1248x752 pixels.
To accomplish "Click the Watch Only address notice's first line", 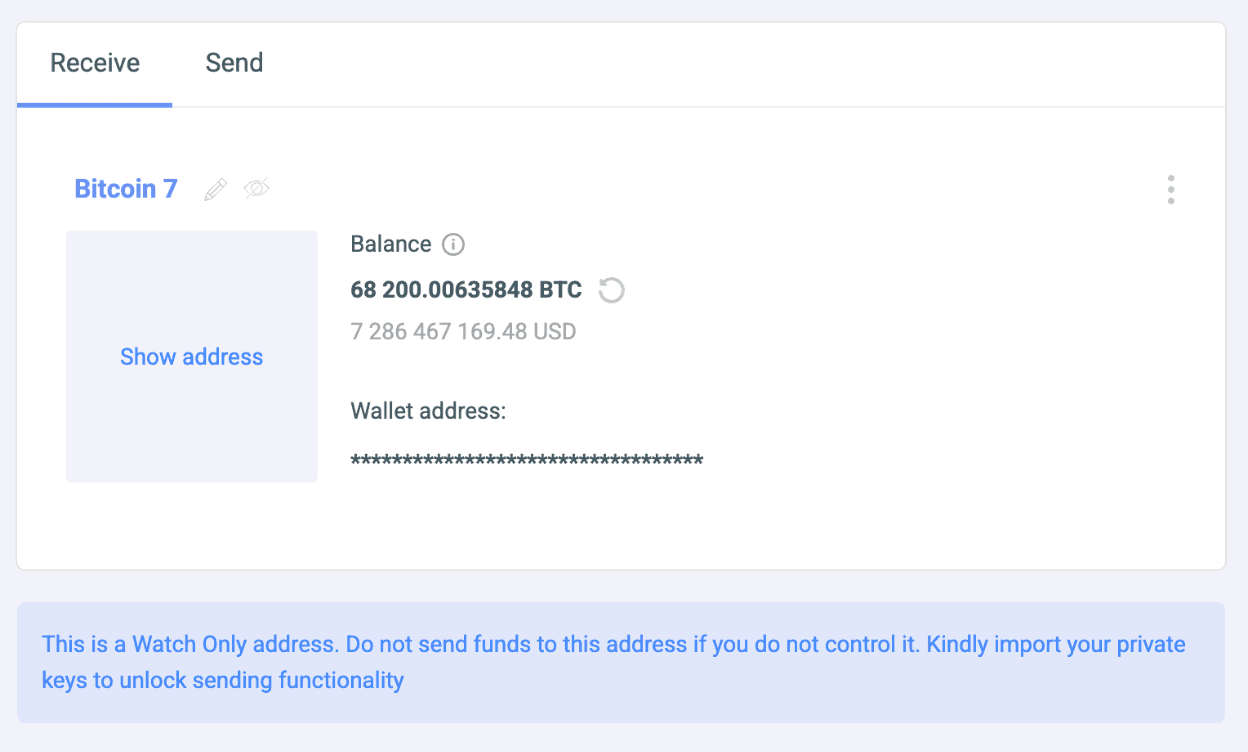I will point(612,644).
